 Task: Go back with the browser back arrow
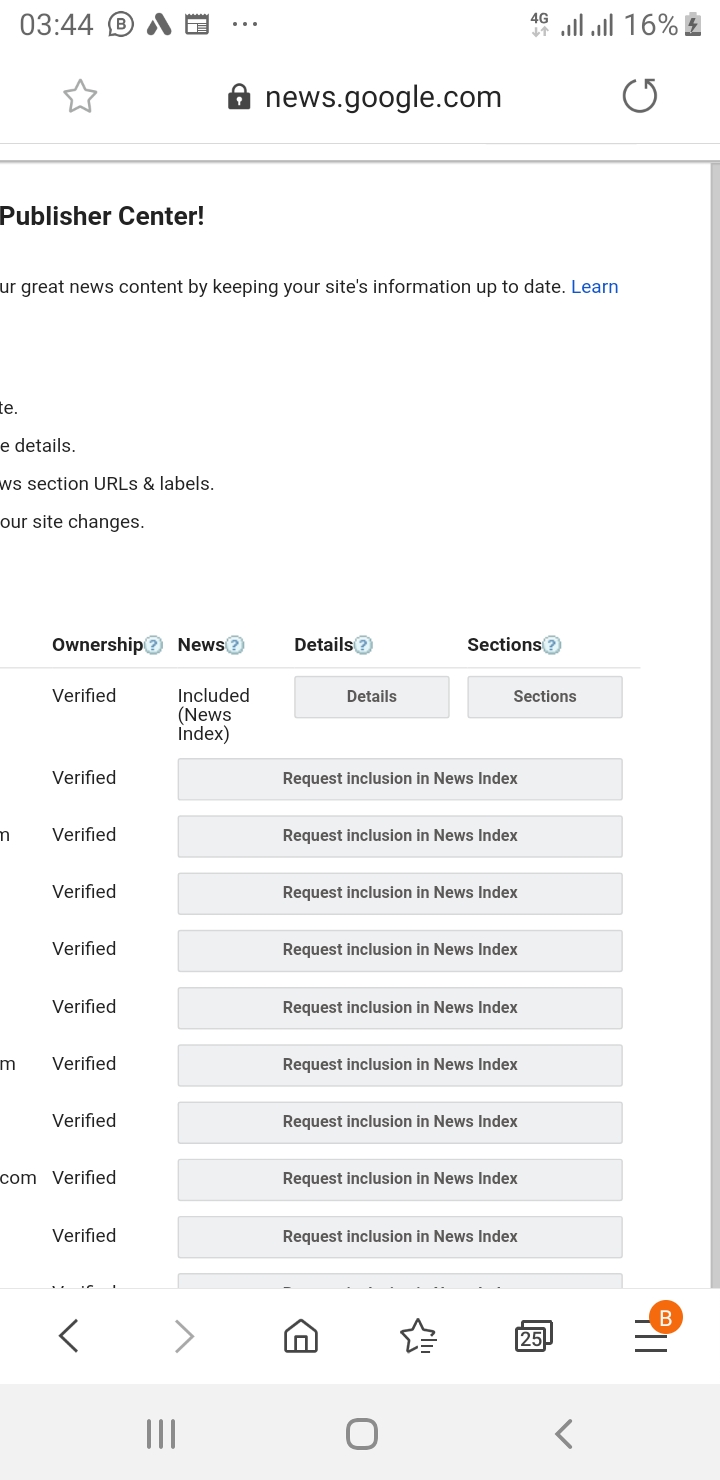coord(68,1335)
